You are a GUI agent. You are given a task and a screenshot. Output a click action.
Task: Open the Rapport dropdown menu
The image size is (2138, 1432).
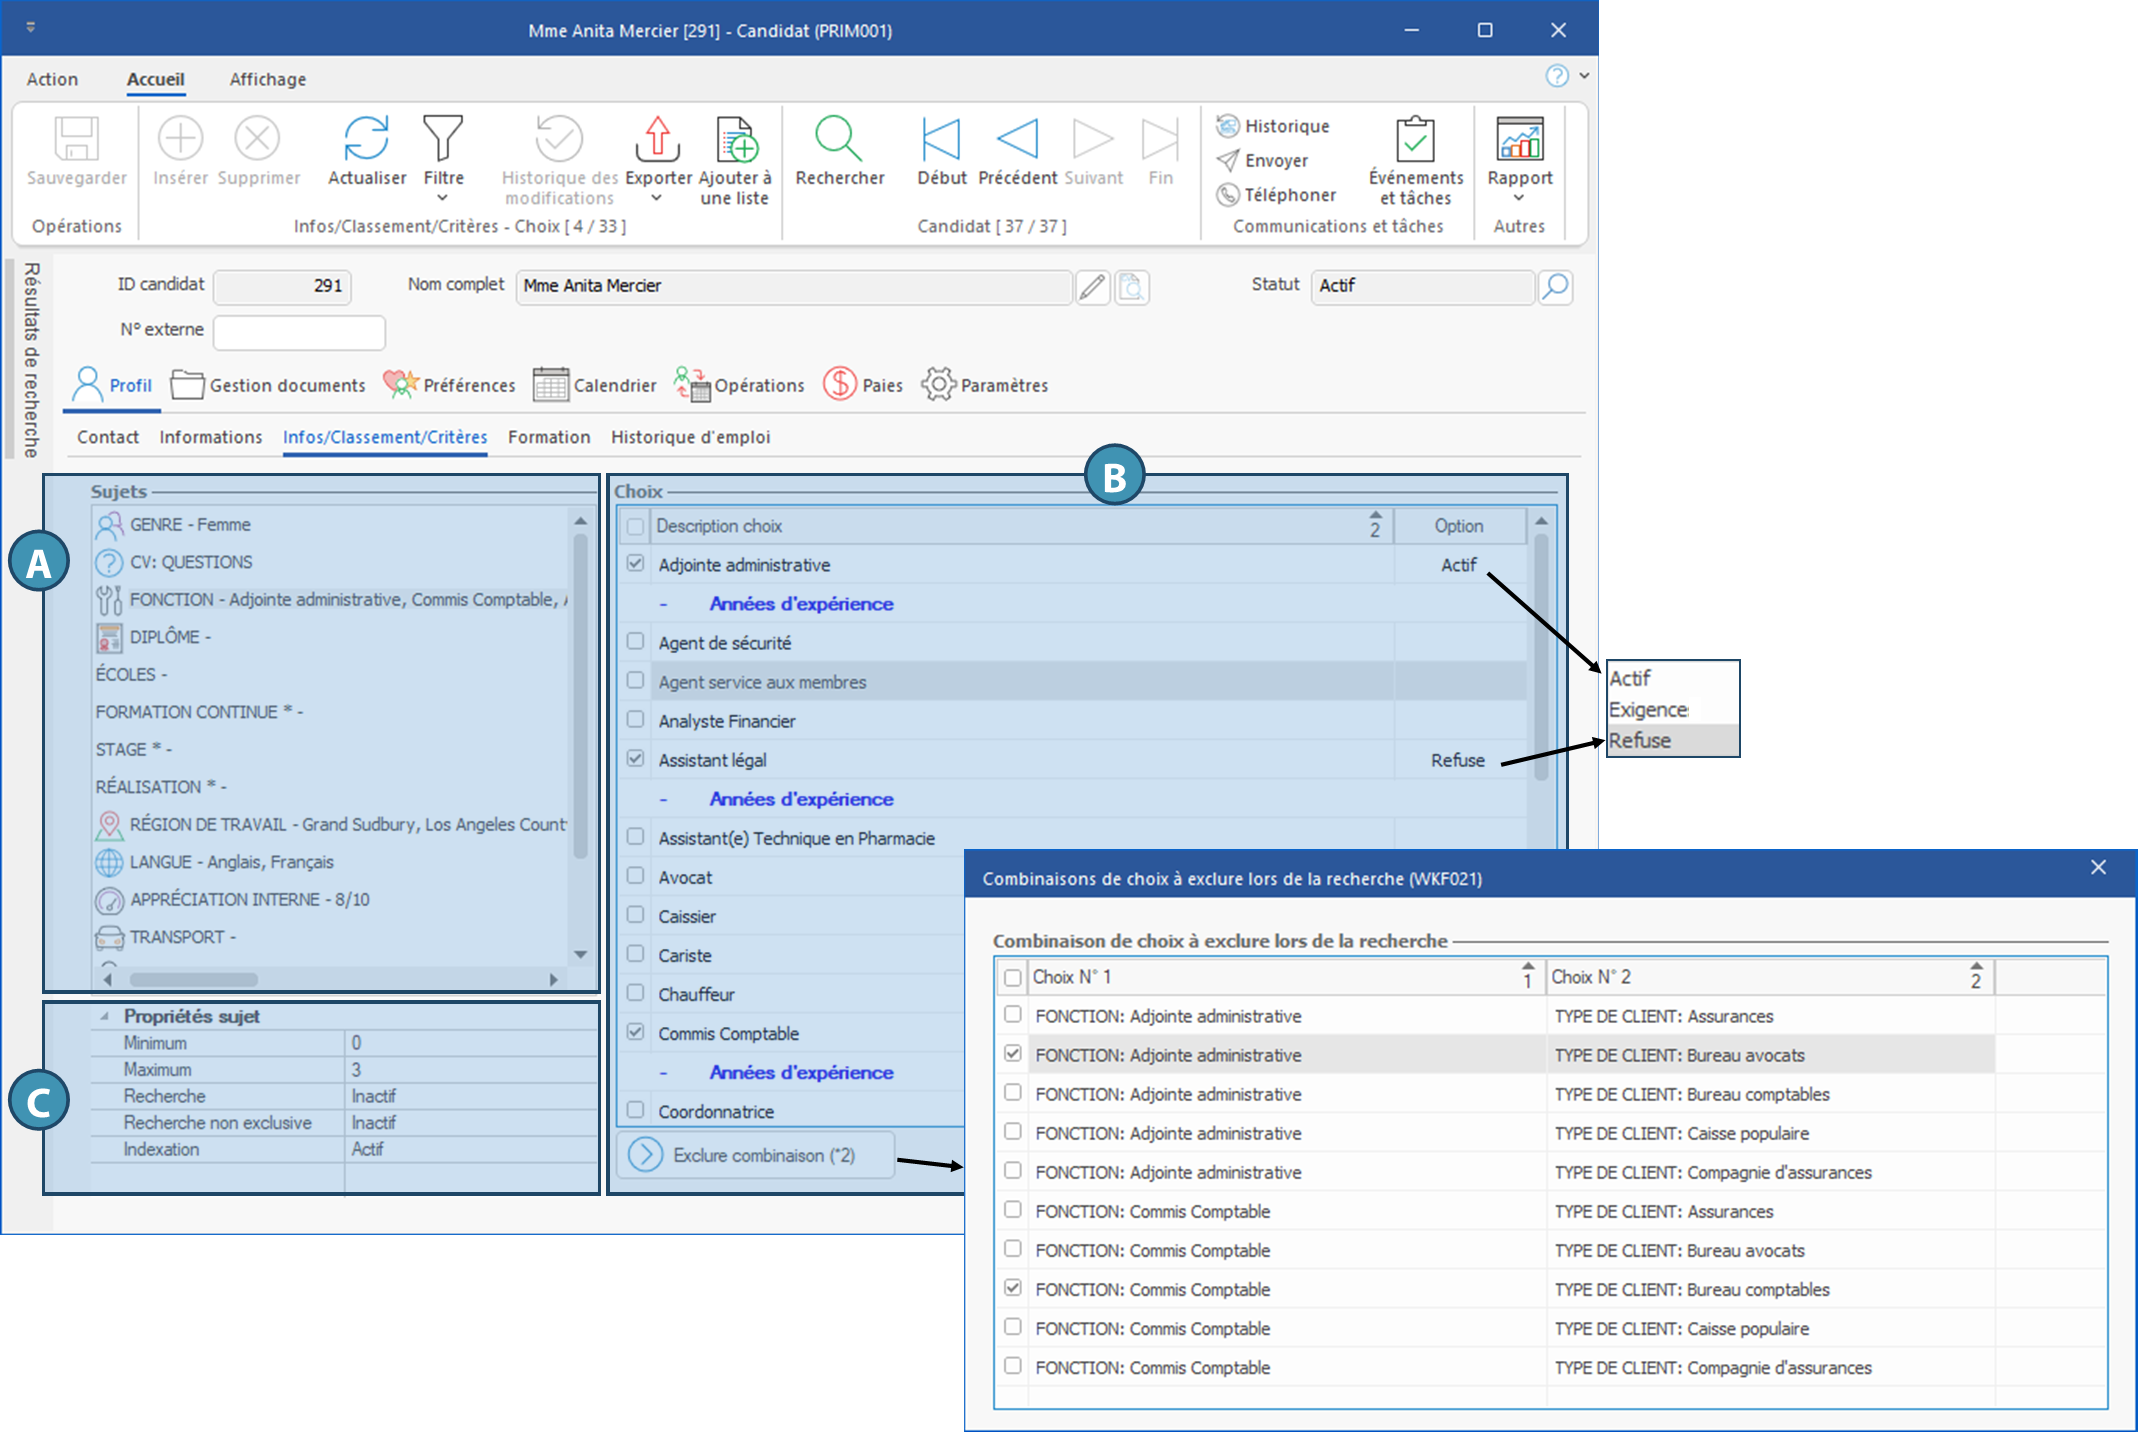1518,198
